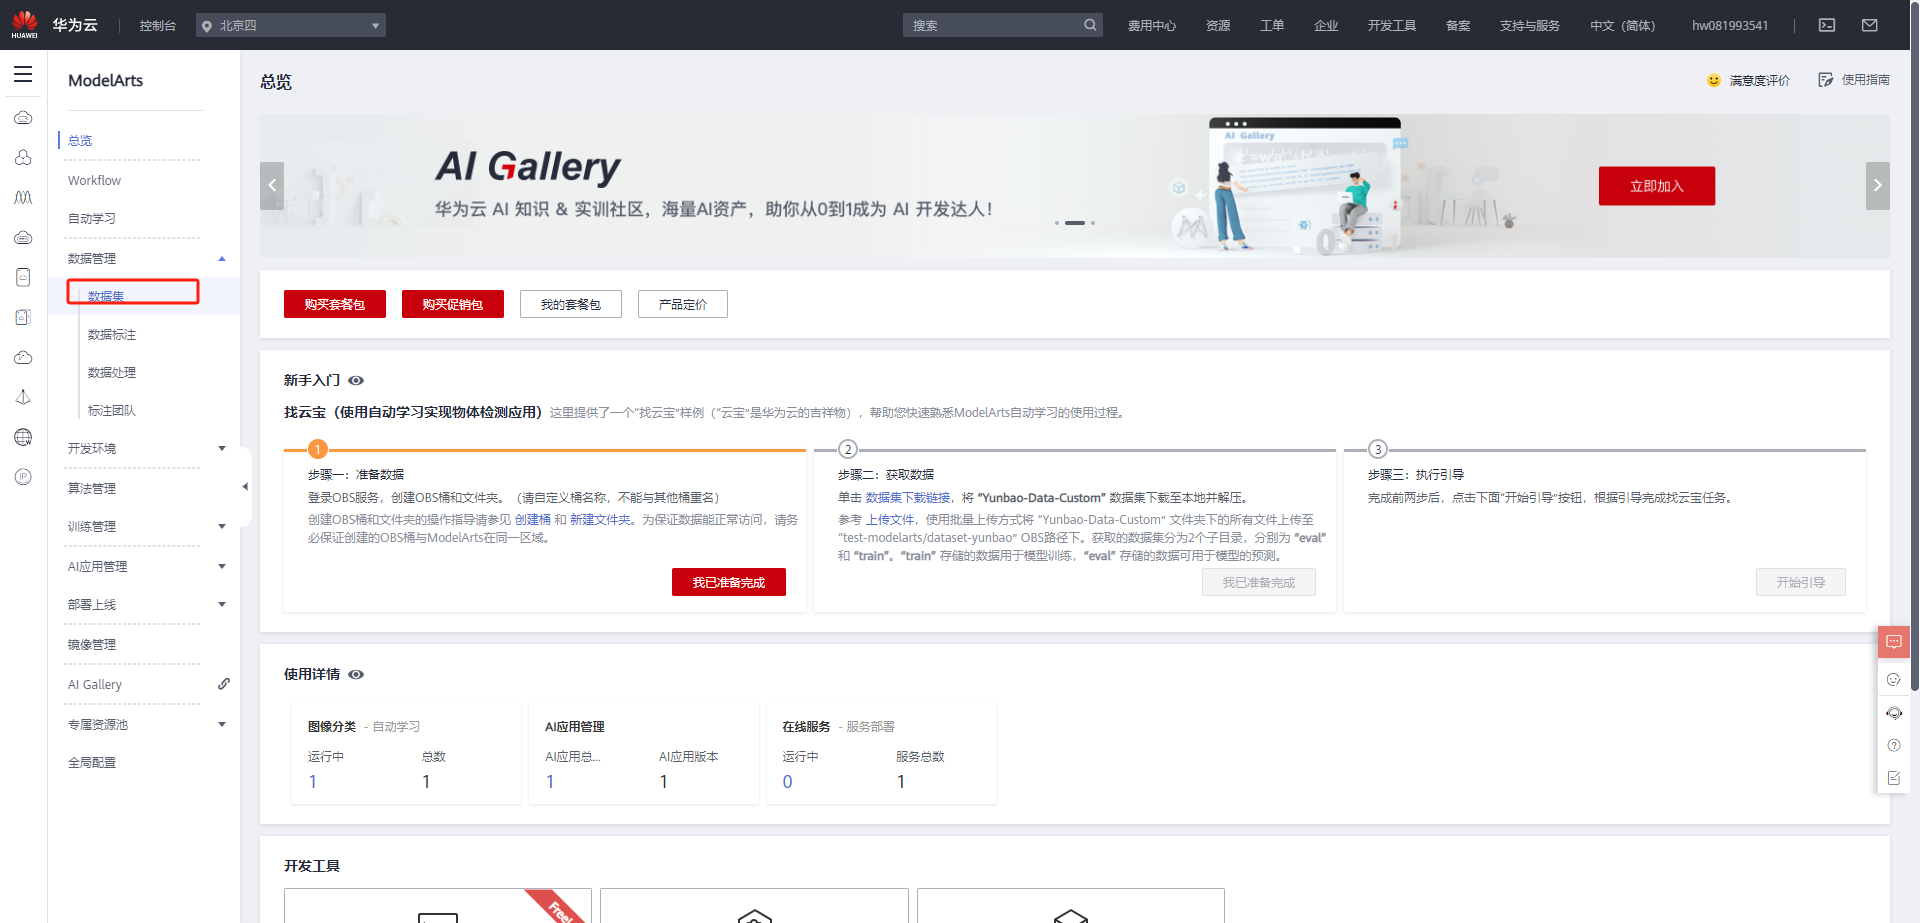Collapse the ModelArts sidebar panel

245,487
